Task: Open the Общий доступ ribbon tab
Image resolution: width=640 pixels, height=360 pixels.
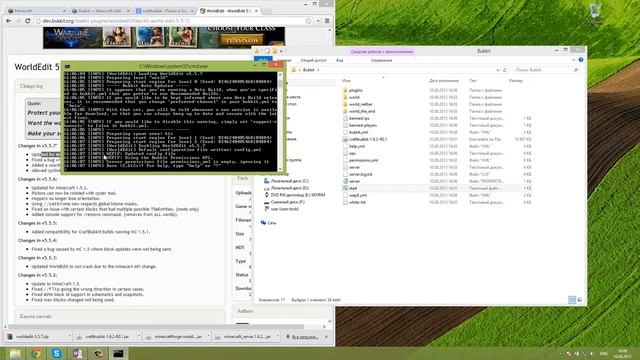Action: tap(313, 60)
